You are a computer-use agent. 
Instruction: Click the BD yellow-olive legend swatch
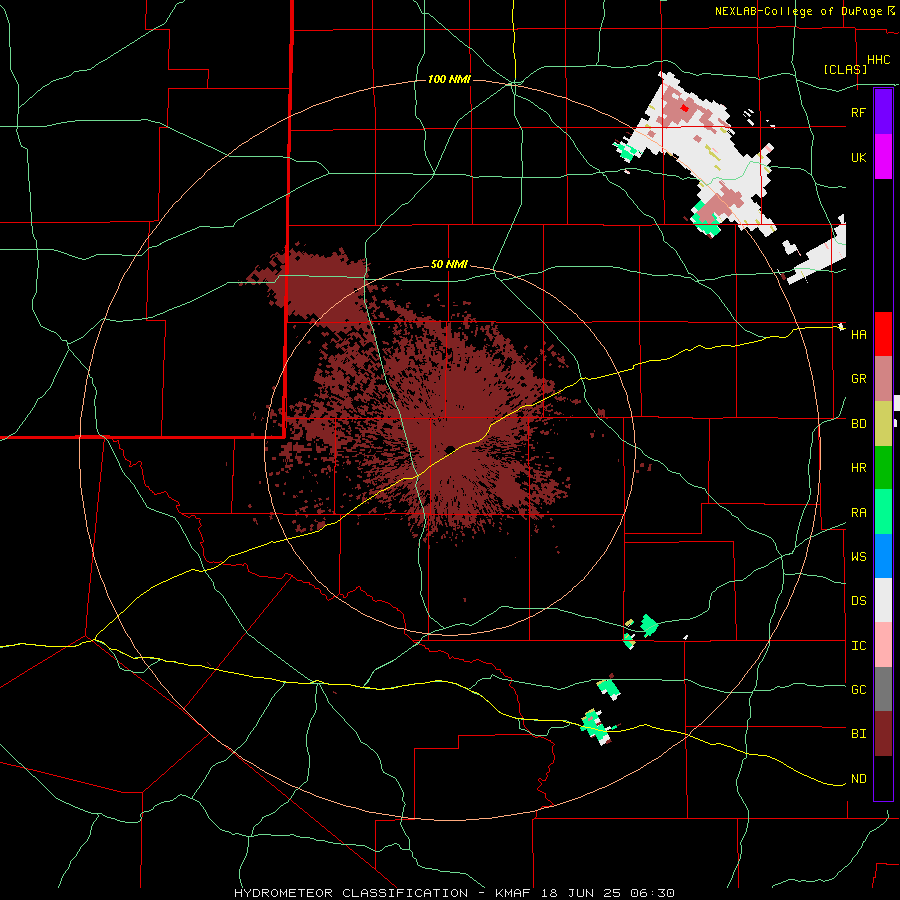883,424
